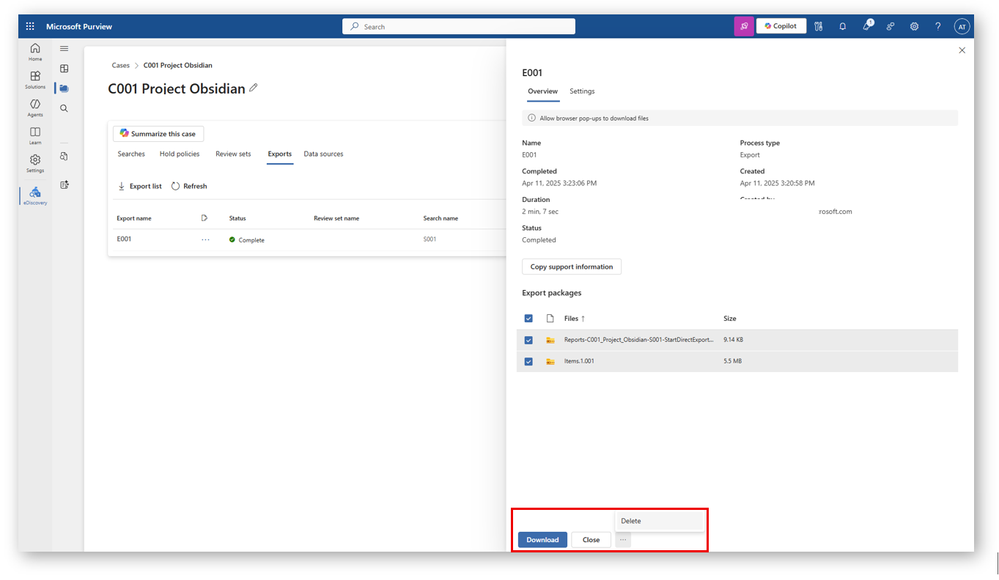Screen dimensions: 999x580
Task: Open the more options for E001 row
Action: [205, 240]
